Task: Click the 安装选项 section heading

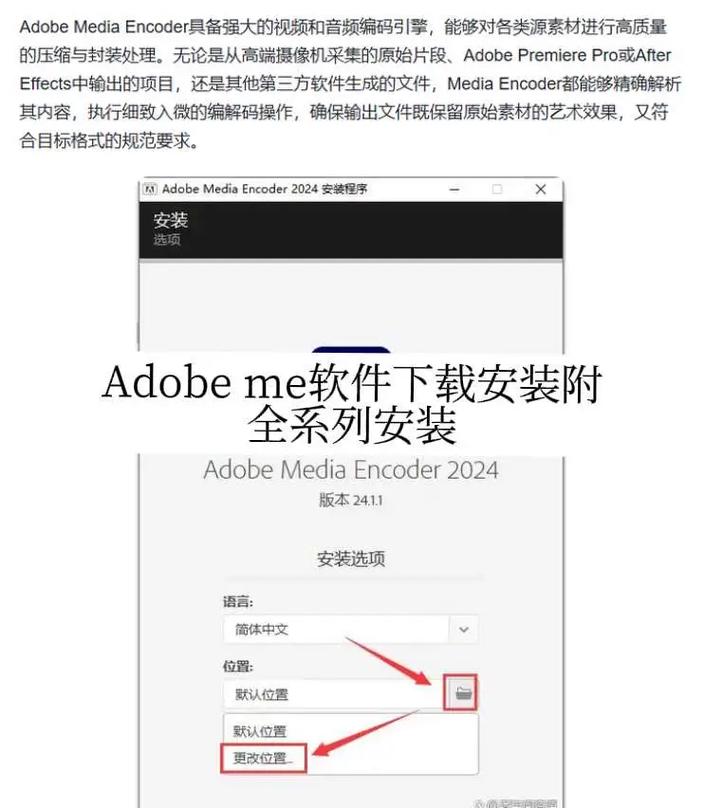Action: coord(351,559)
